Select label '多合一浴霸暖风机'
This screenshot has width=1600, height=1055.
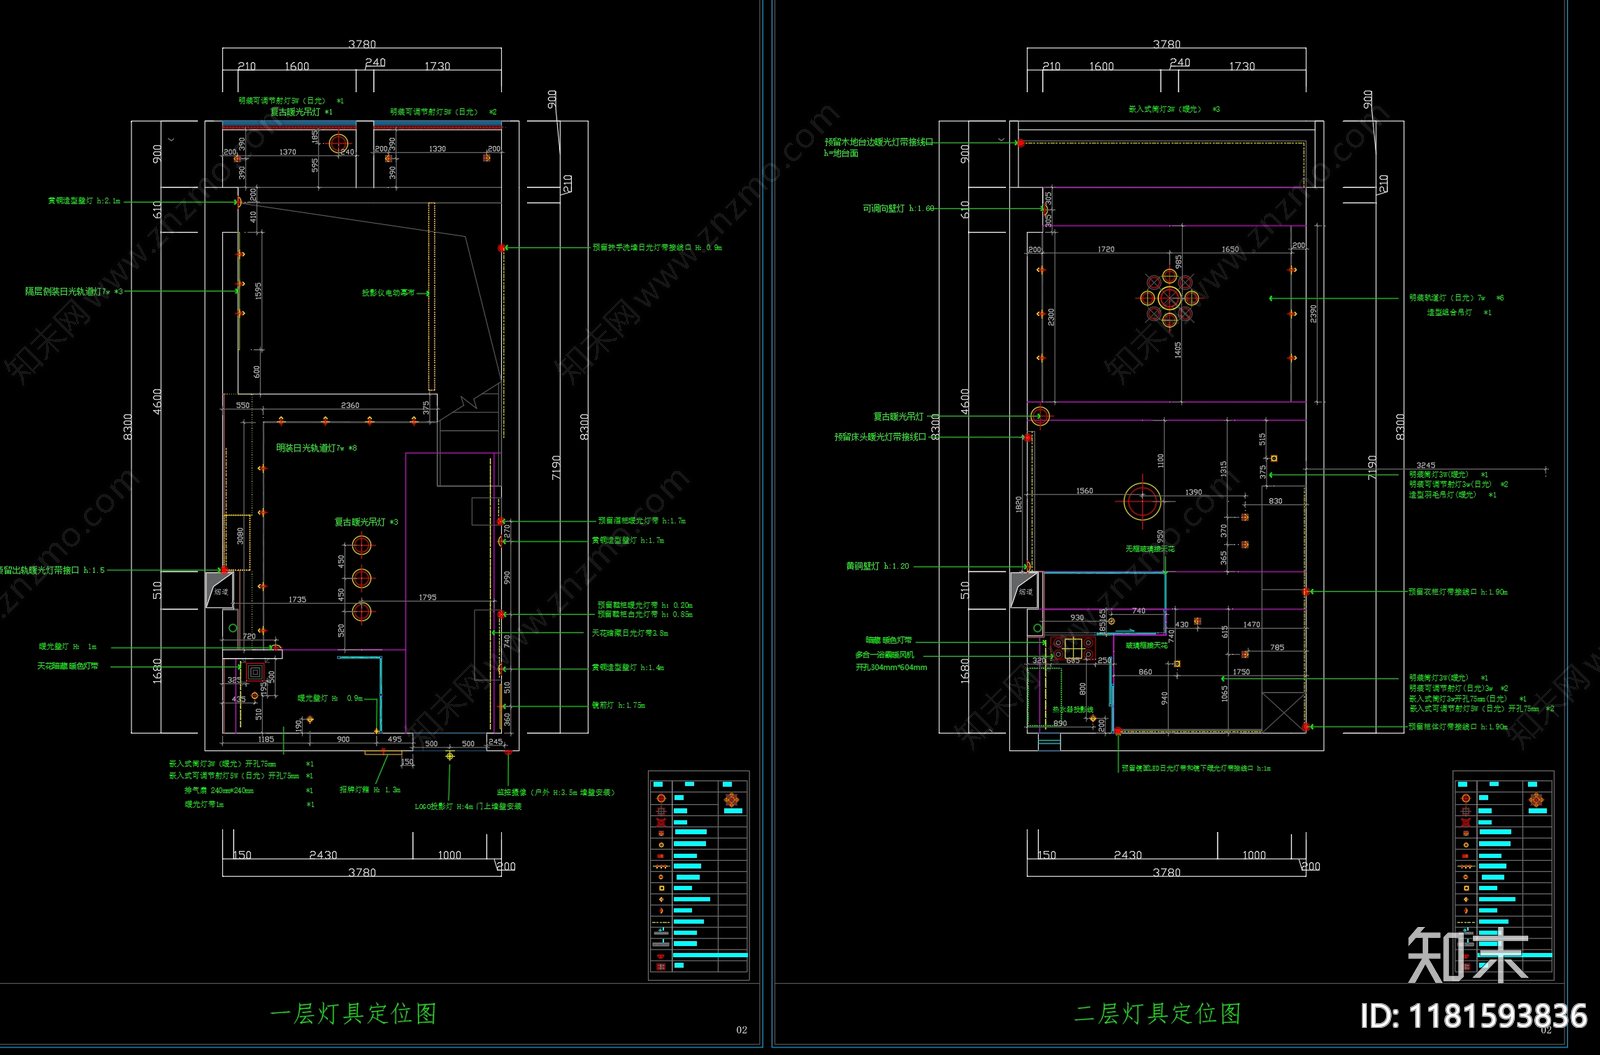click(x=885, y=655)
